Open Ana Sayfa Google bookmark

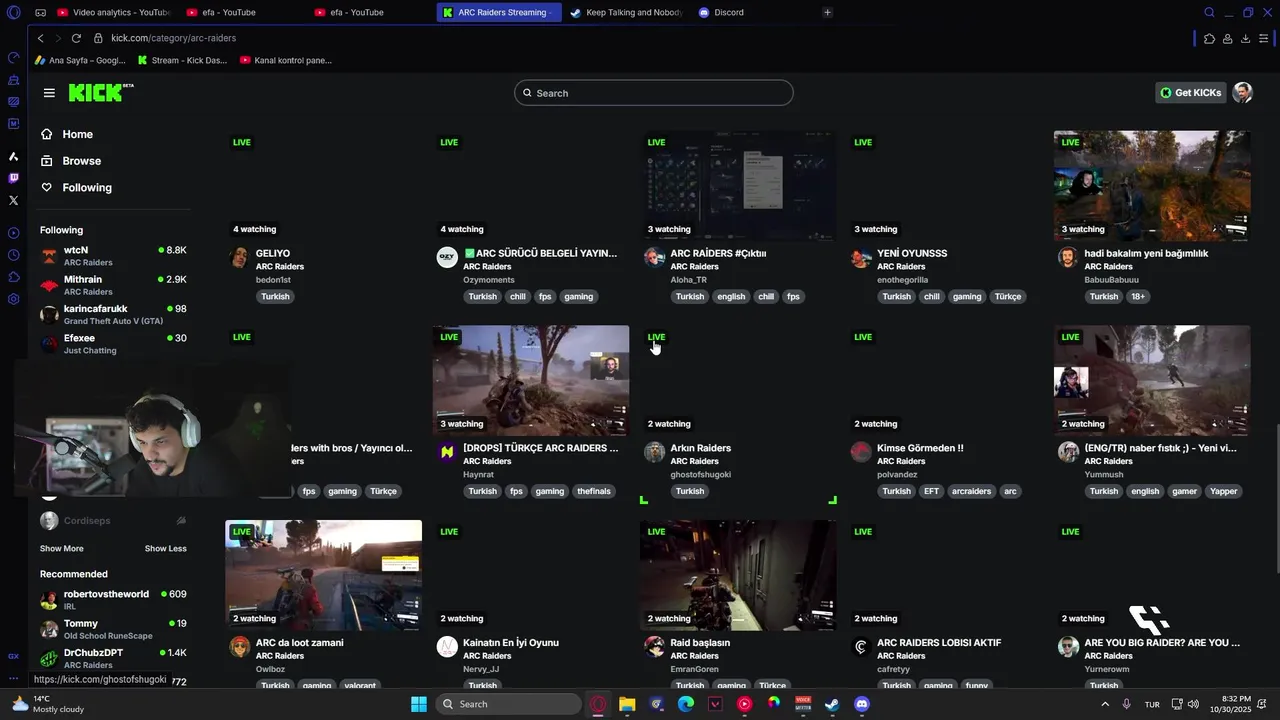tap(80, 60)
